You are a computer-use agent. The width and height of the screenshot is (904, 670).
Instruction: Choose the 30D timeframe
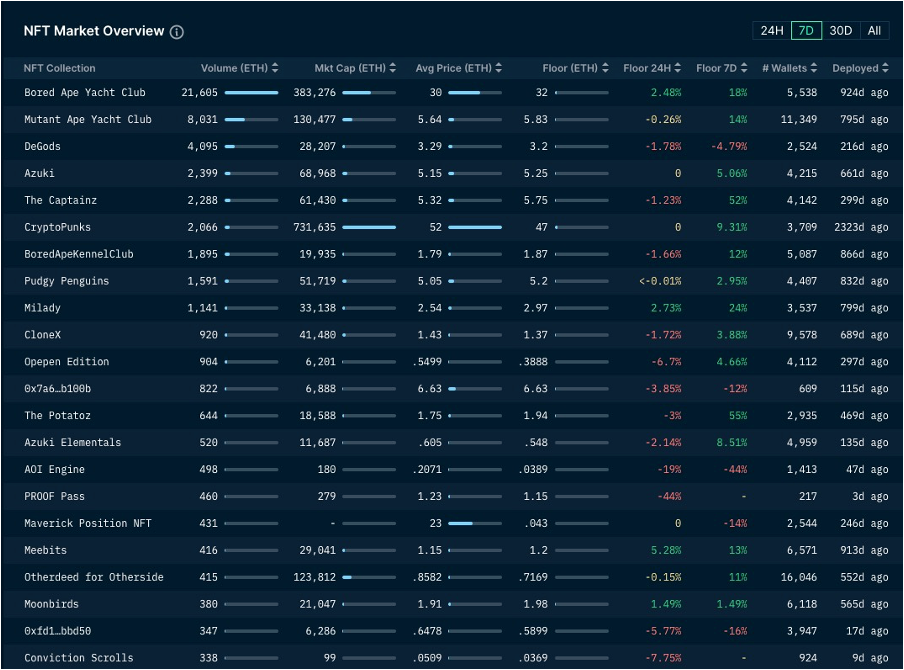[840, 31]
